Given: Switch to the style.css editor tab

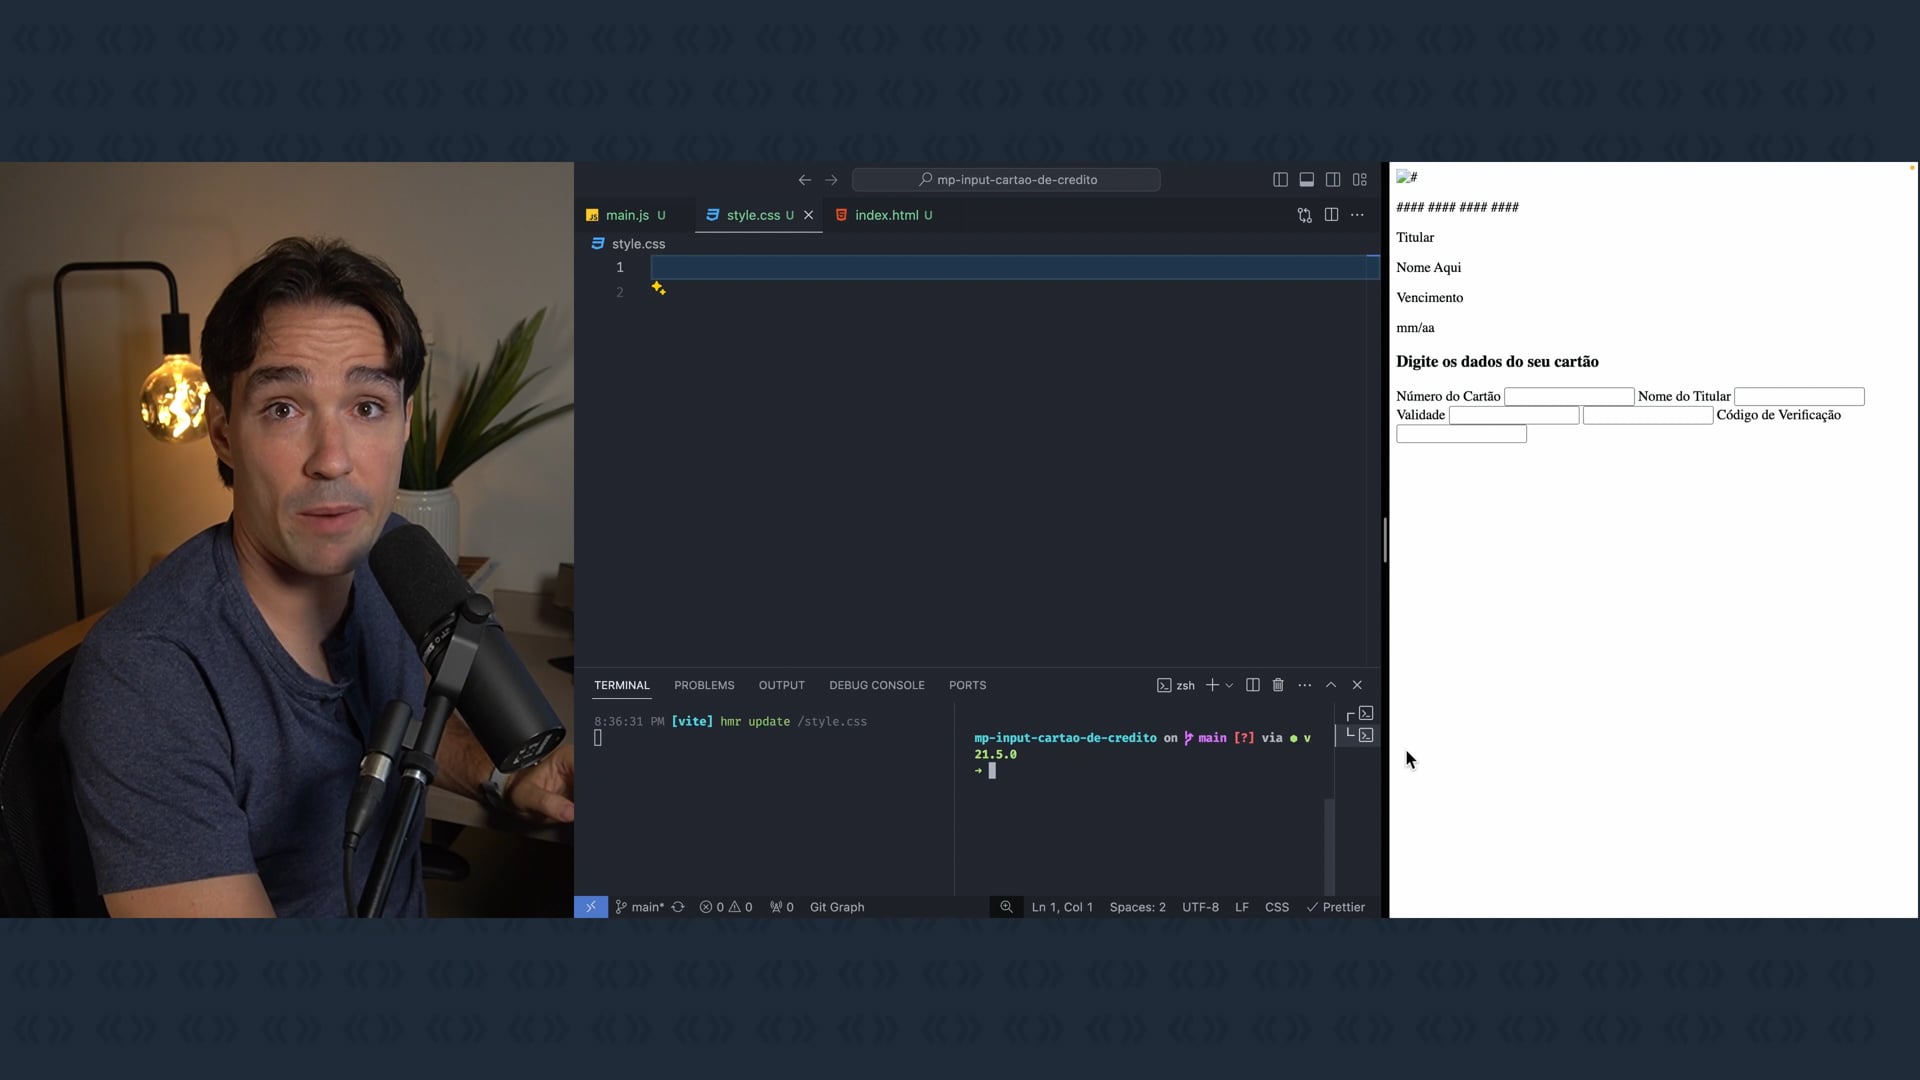Looking at the screenshot, I should click(x=752, y=215).
